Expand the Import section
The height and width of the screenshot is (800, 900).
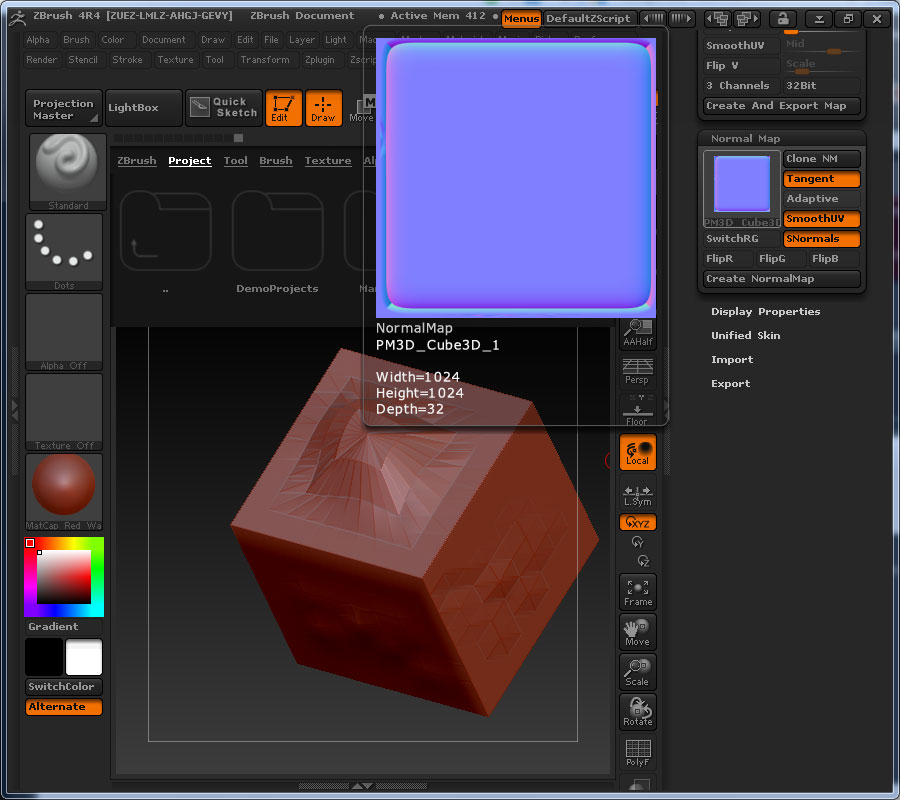(x=732, y=359)
